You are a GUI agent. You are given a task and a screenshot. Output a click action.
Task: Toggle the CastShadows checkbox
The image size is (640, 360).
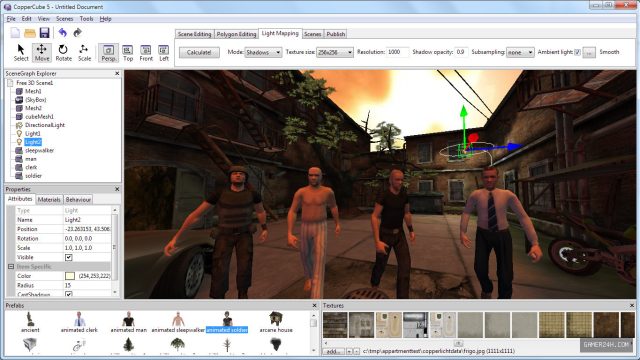[69, 294]
